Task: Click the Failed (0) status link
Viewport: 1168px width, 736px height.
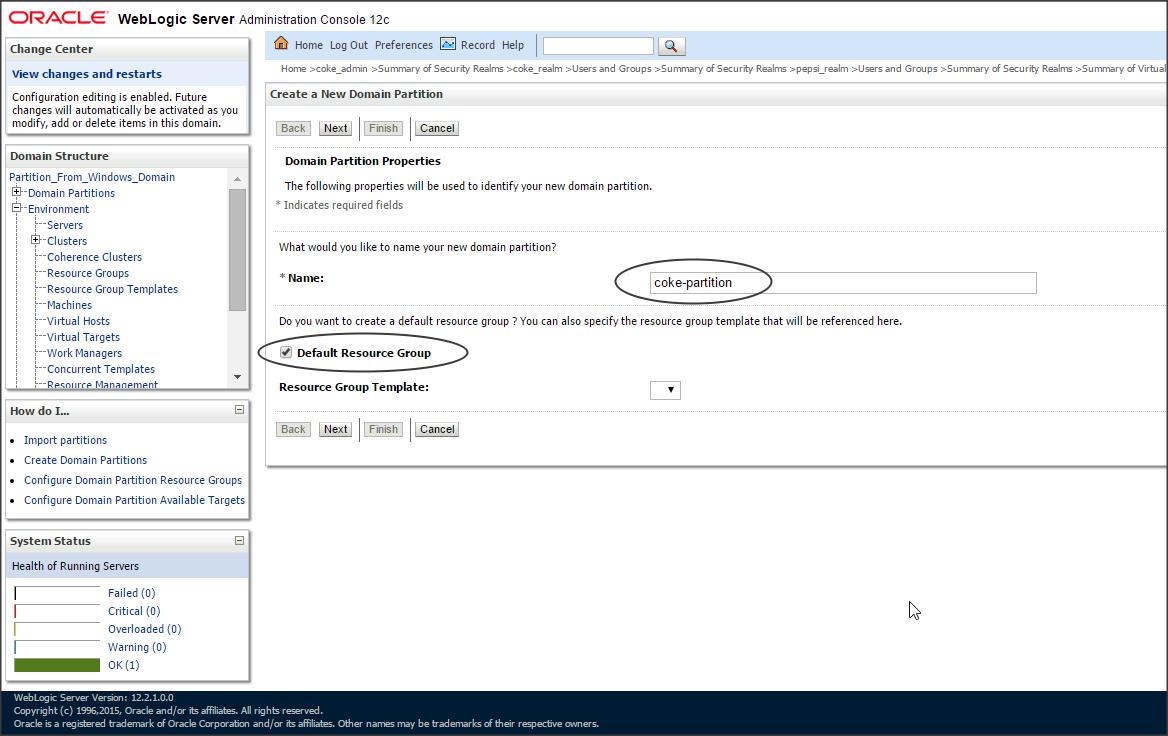Action: (132, 593)
